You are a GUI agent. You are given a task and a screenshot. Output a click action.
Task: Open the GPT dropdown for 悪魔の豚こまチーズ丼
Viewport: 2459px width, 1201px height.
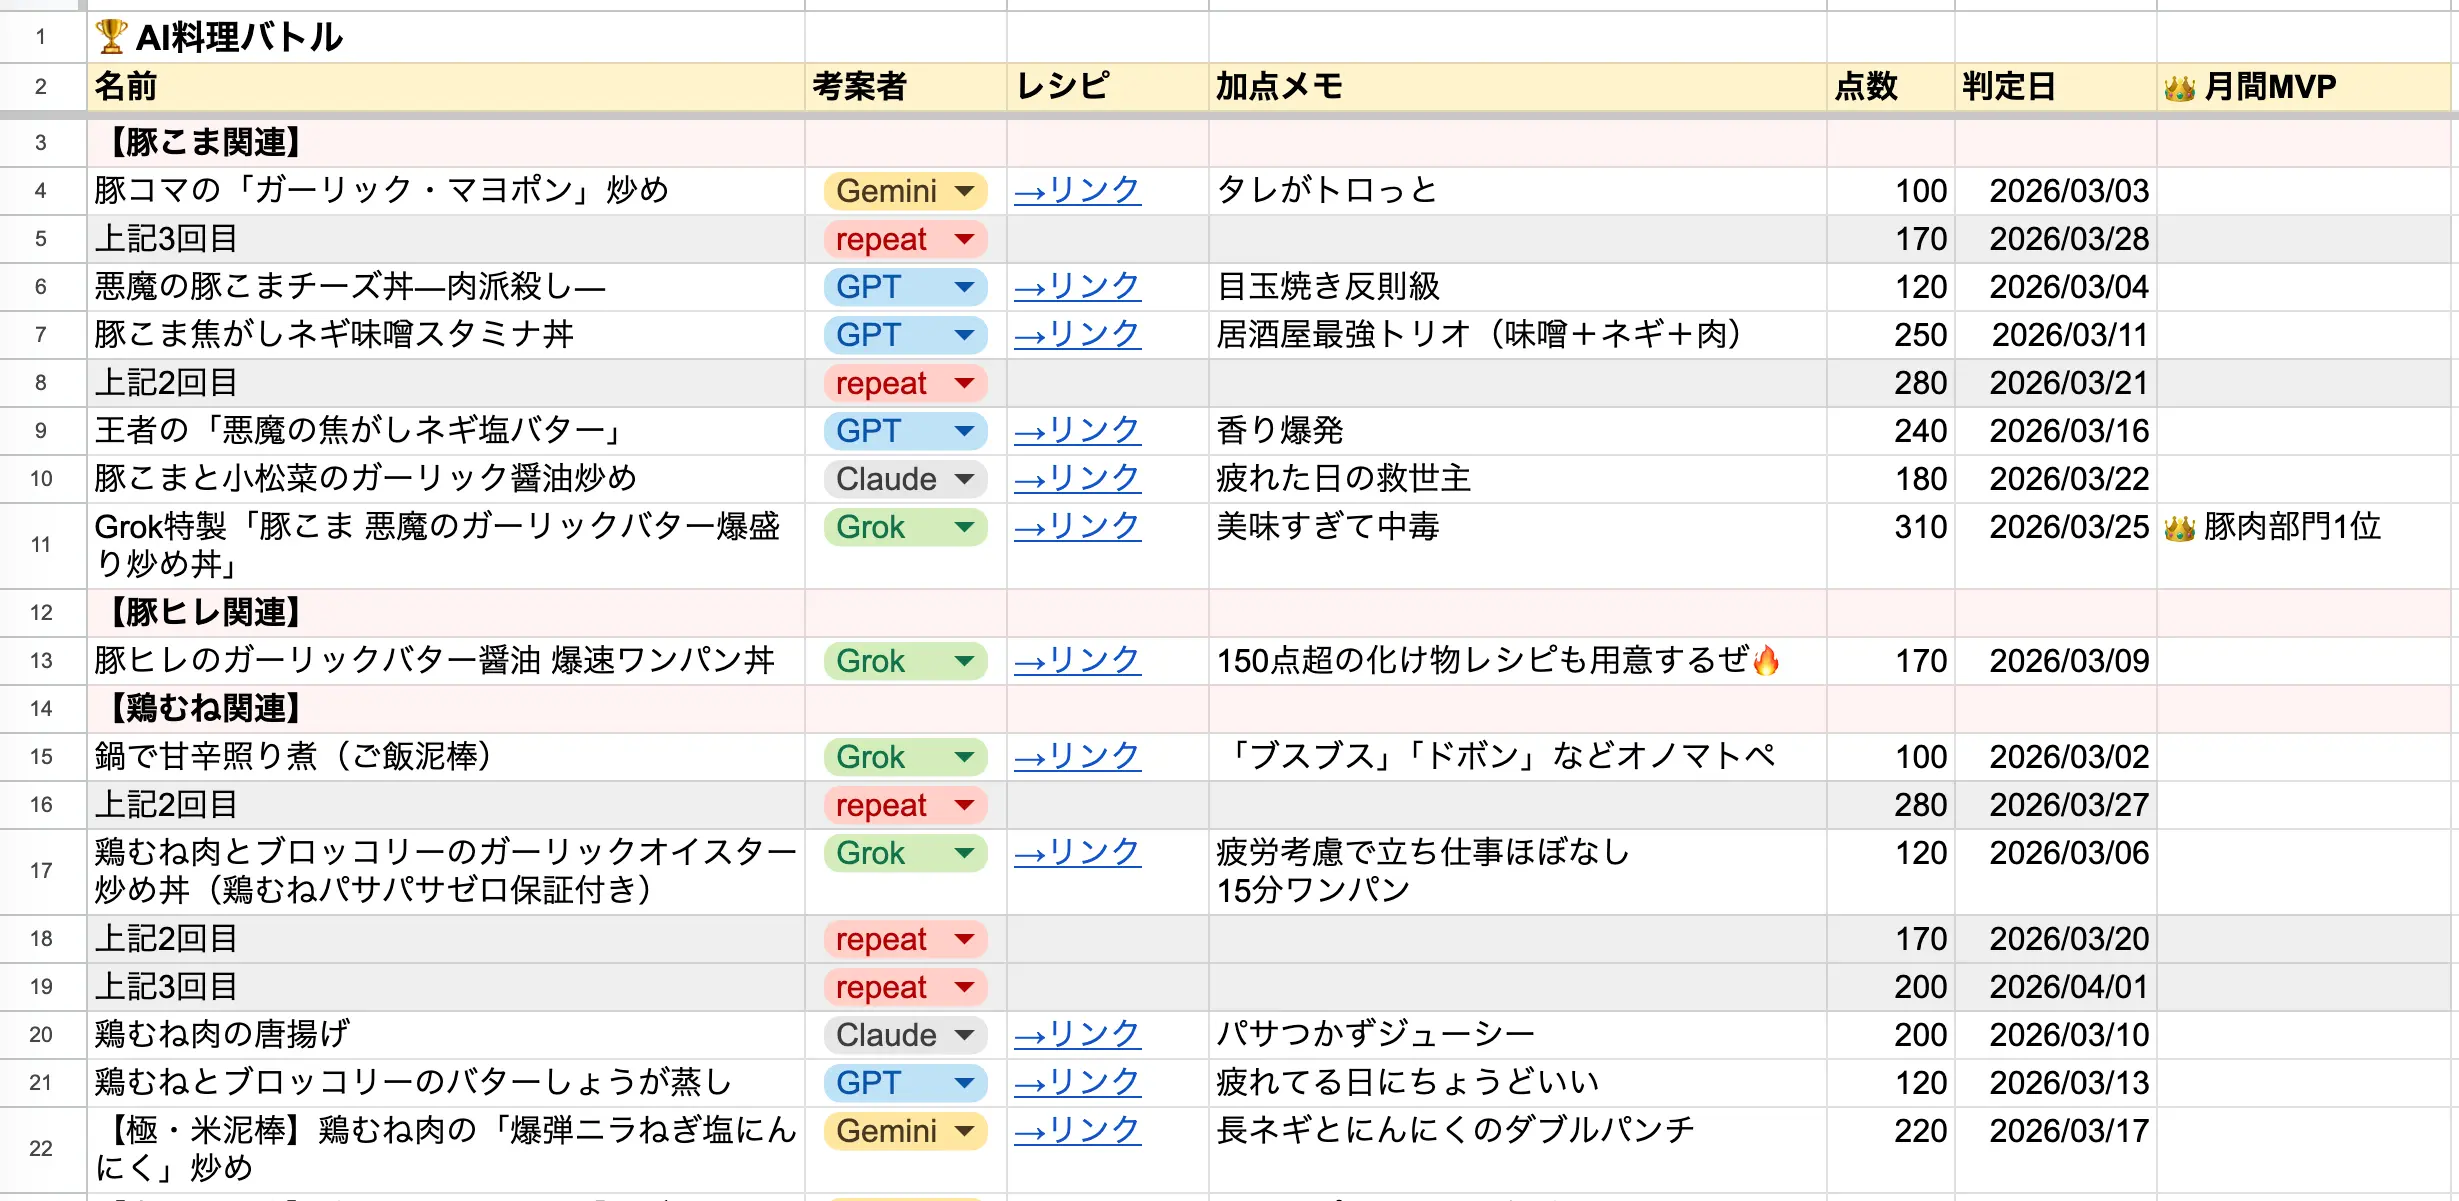coord(902,287)
